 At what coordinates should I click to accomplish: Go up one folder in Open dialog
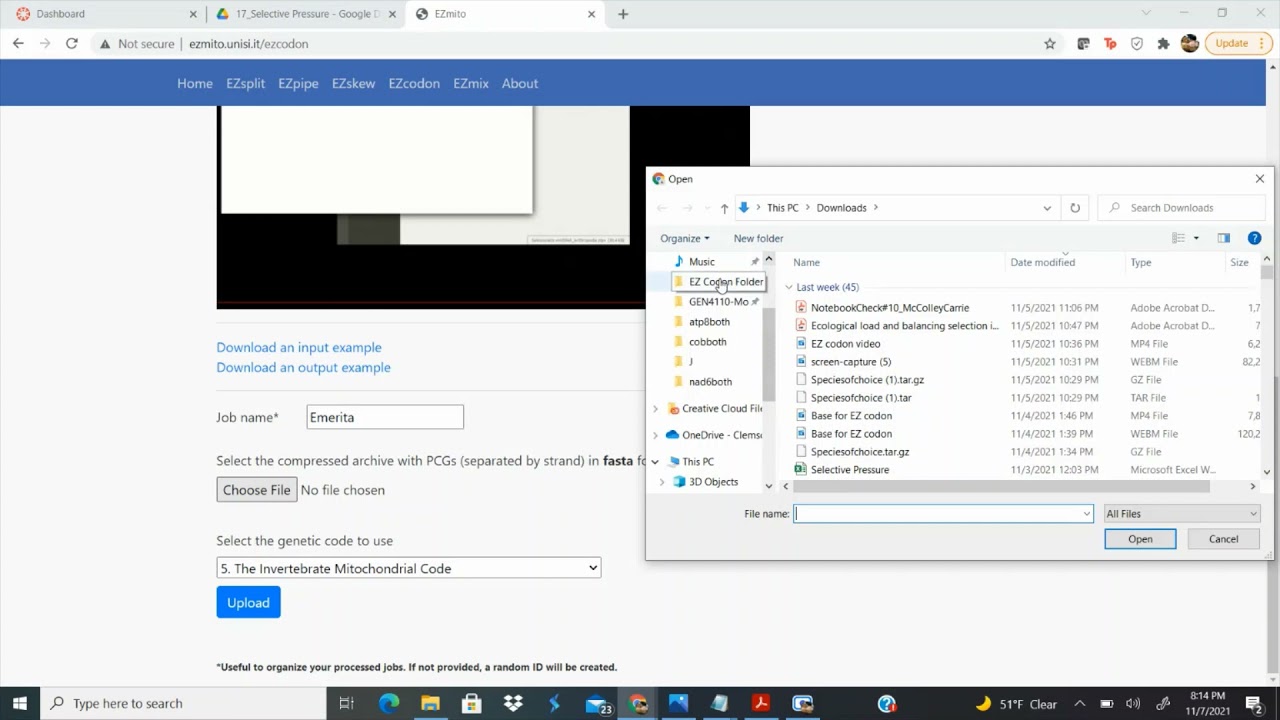click(724, 208)
